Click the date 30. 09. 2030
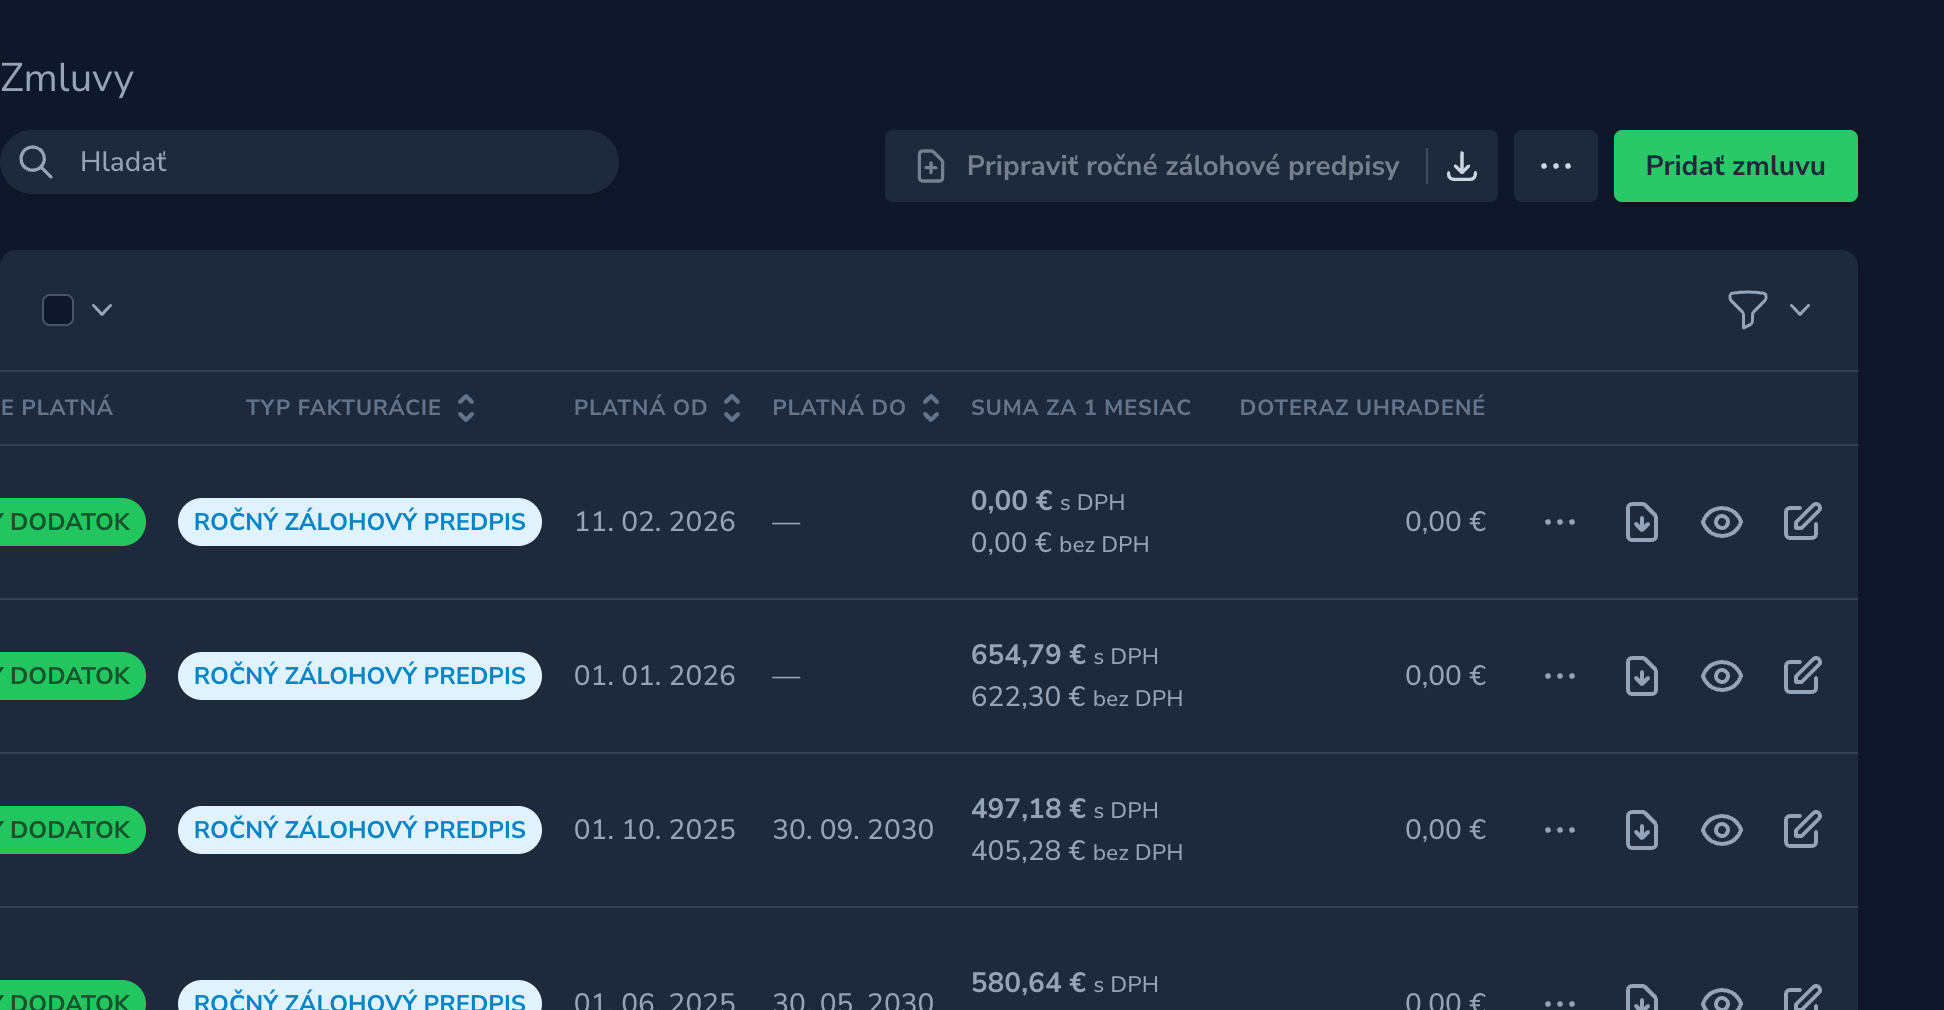The image size is (1944, 1010). click(x=853, y=830)
